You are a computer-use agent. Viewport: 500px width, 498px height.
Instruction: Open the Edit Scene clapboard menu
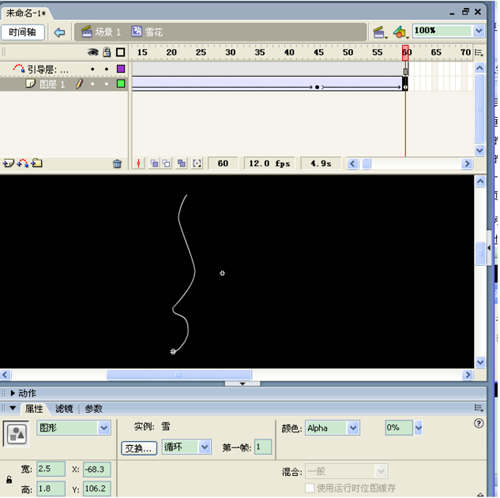[379, 32]
